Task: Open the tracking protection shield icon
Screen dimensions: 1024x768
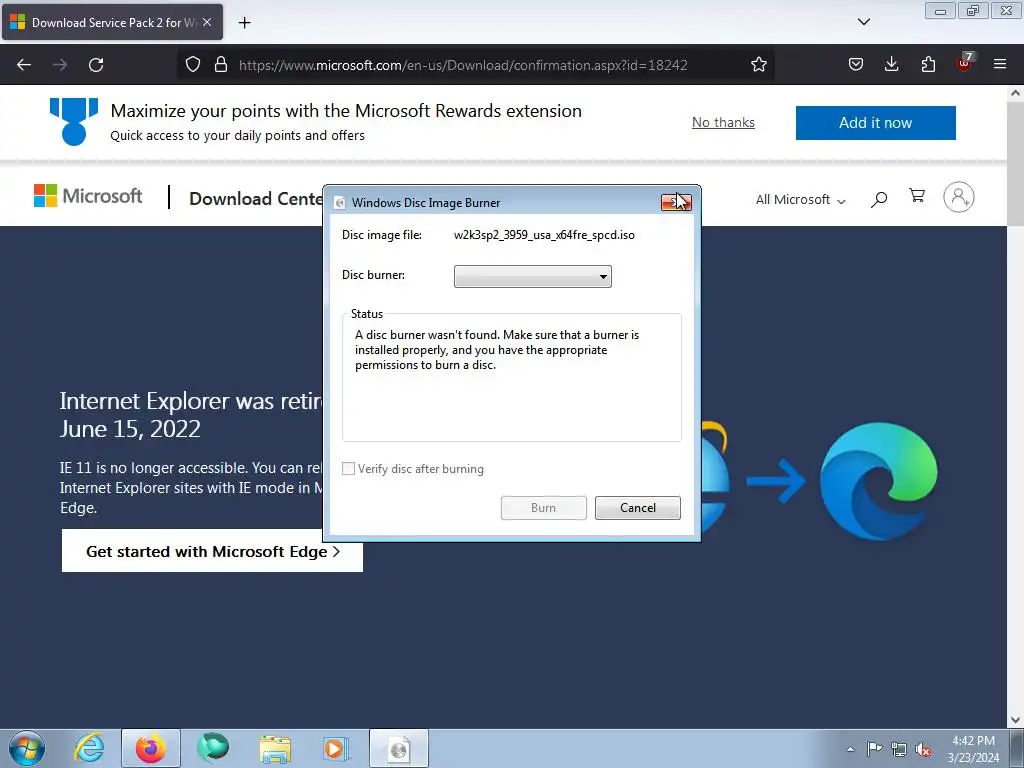Action: [x=193, y=65]
